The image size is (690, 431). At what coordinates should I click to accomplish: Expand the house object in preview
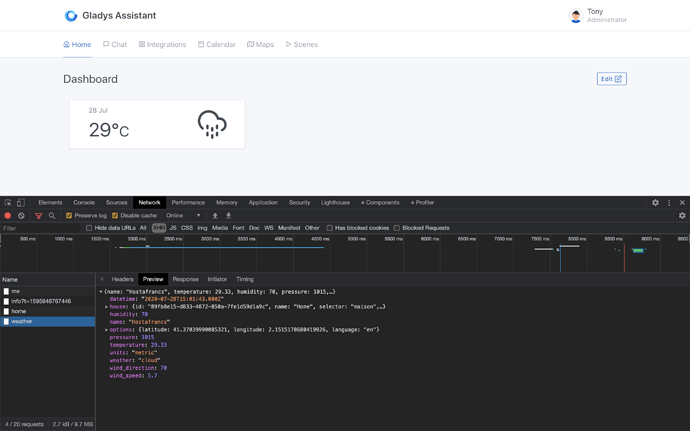coord(106,307)
